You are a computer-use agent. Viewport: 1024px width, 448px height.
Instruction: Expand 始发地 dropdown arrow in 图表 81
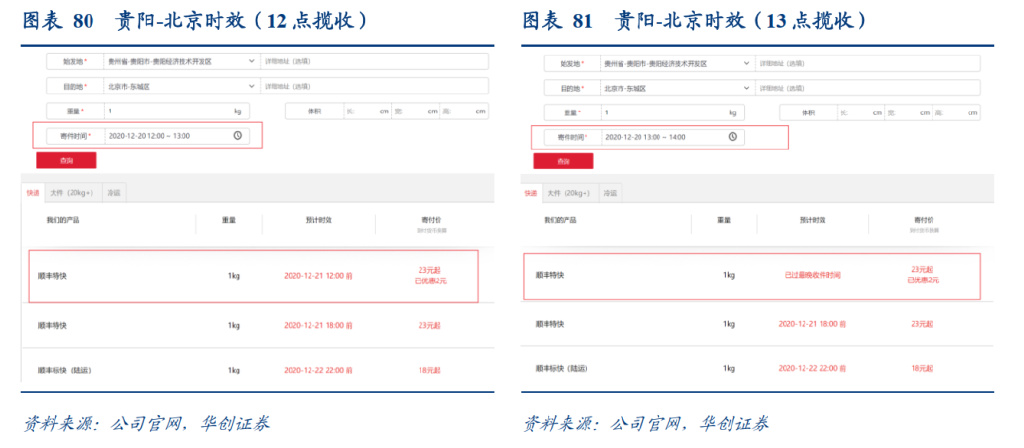click(747, 63)
